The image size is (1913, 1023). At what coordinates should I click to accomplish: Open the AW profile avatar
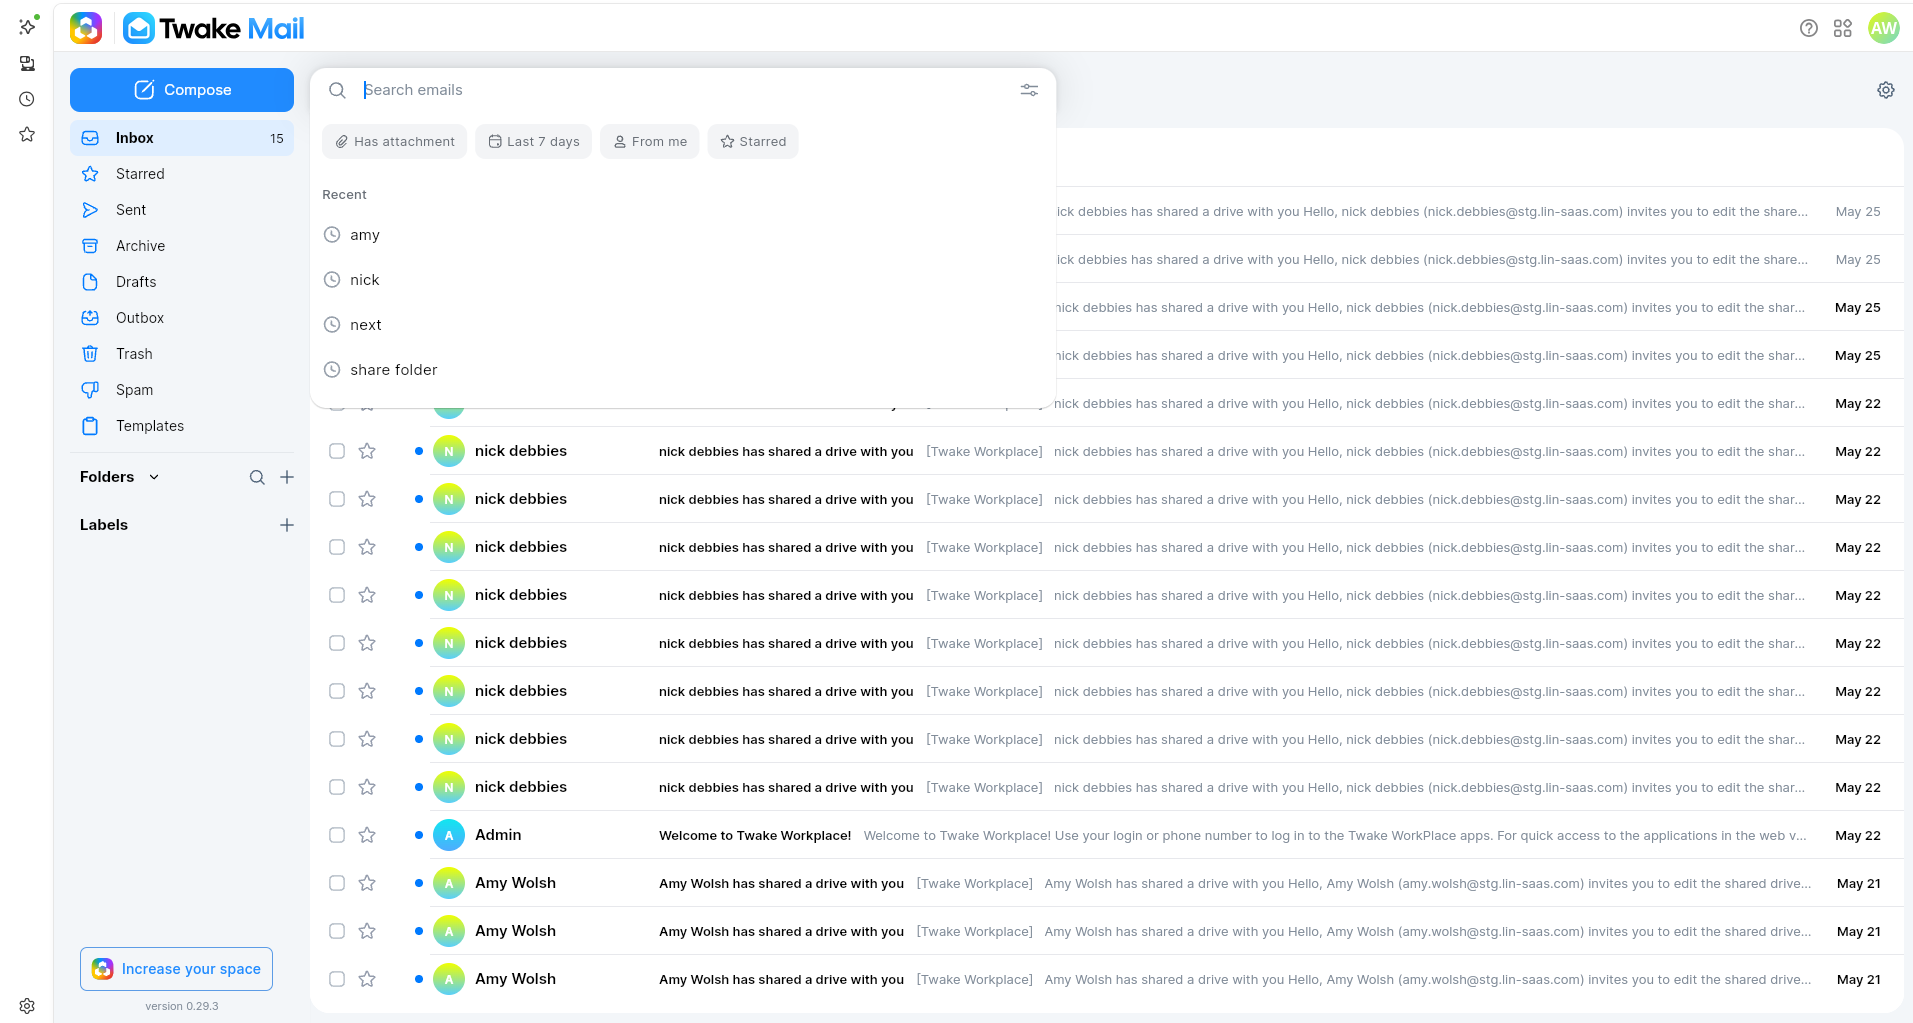1884,28
